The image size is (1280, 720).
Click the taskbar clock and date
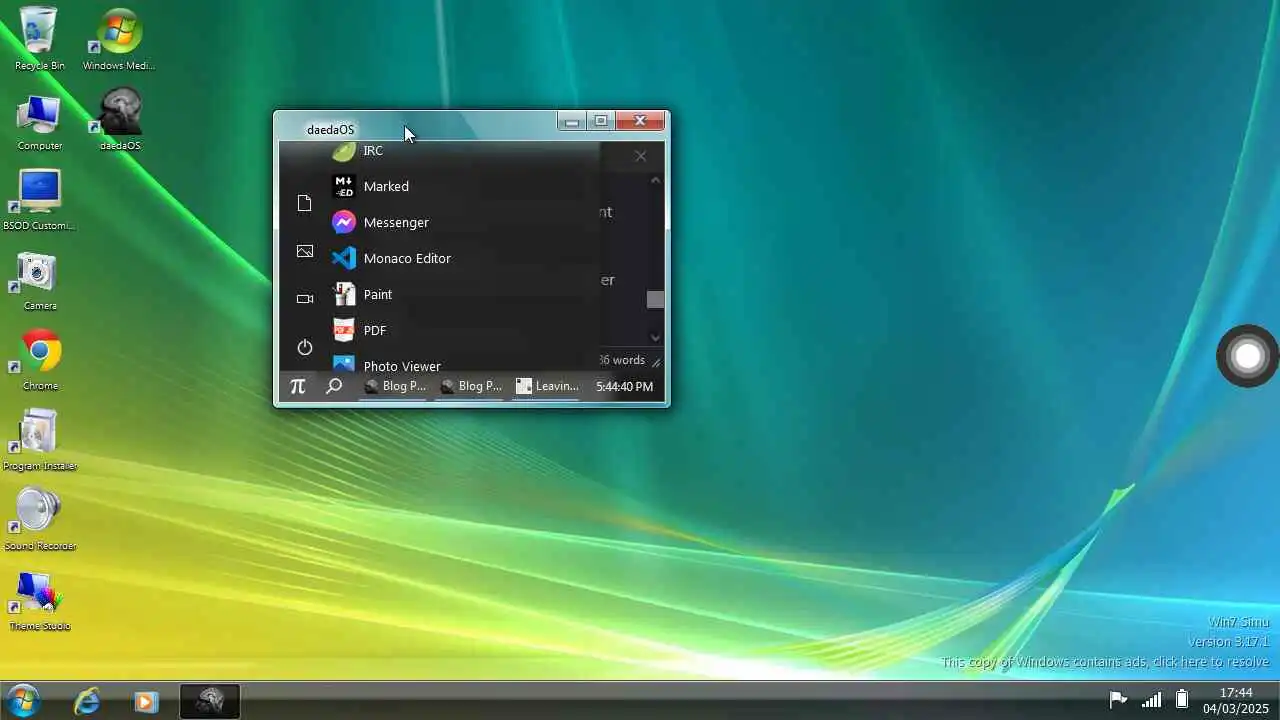tap(1236, 700)
